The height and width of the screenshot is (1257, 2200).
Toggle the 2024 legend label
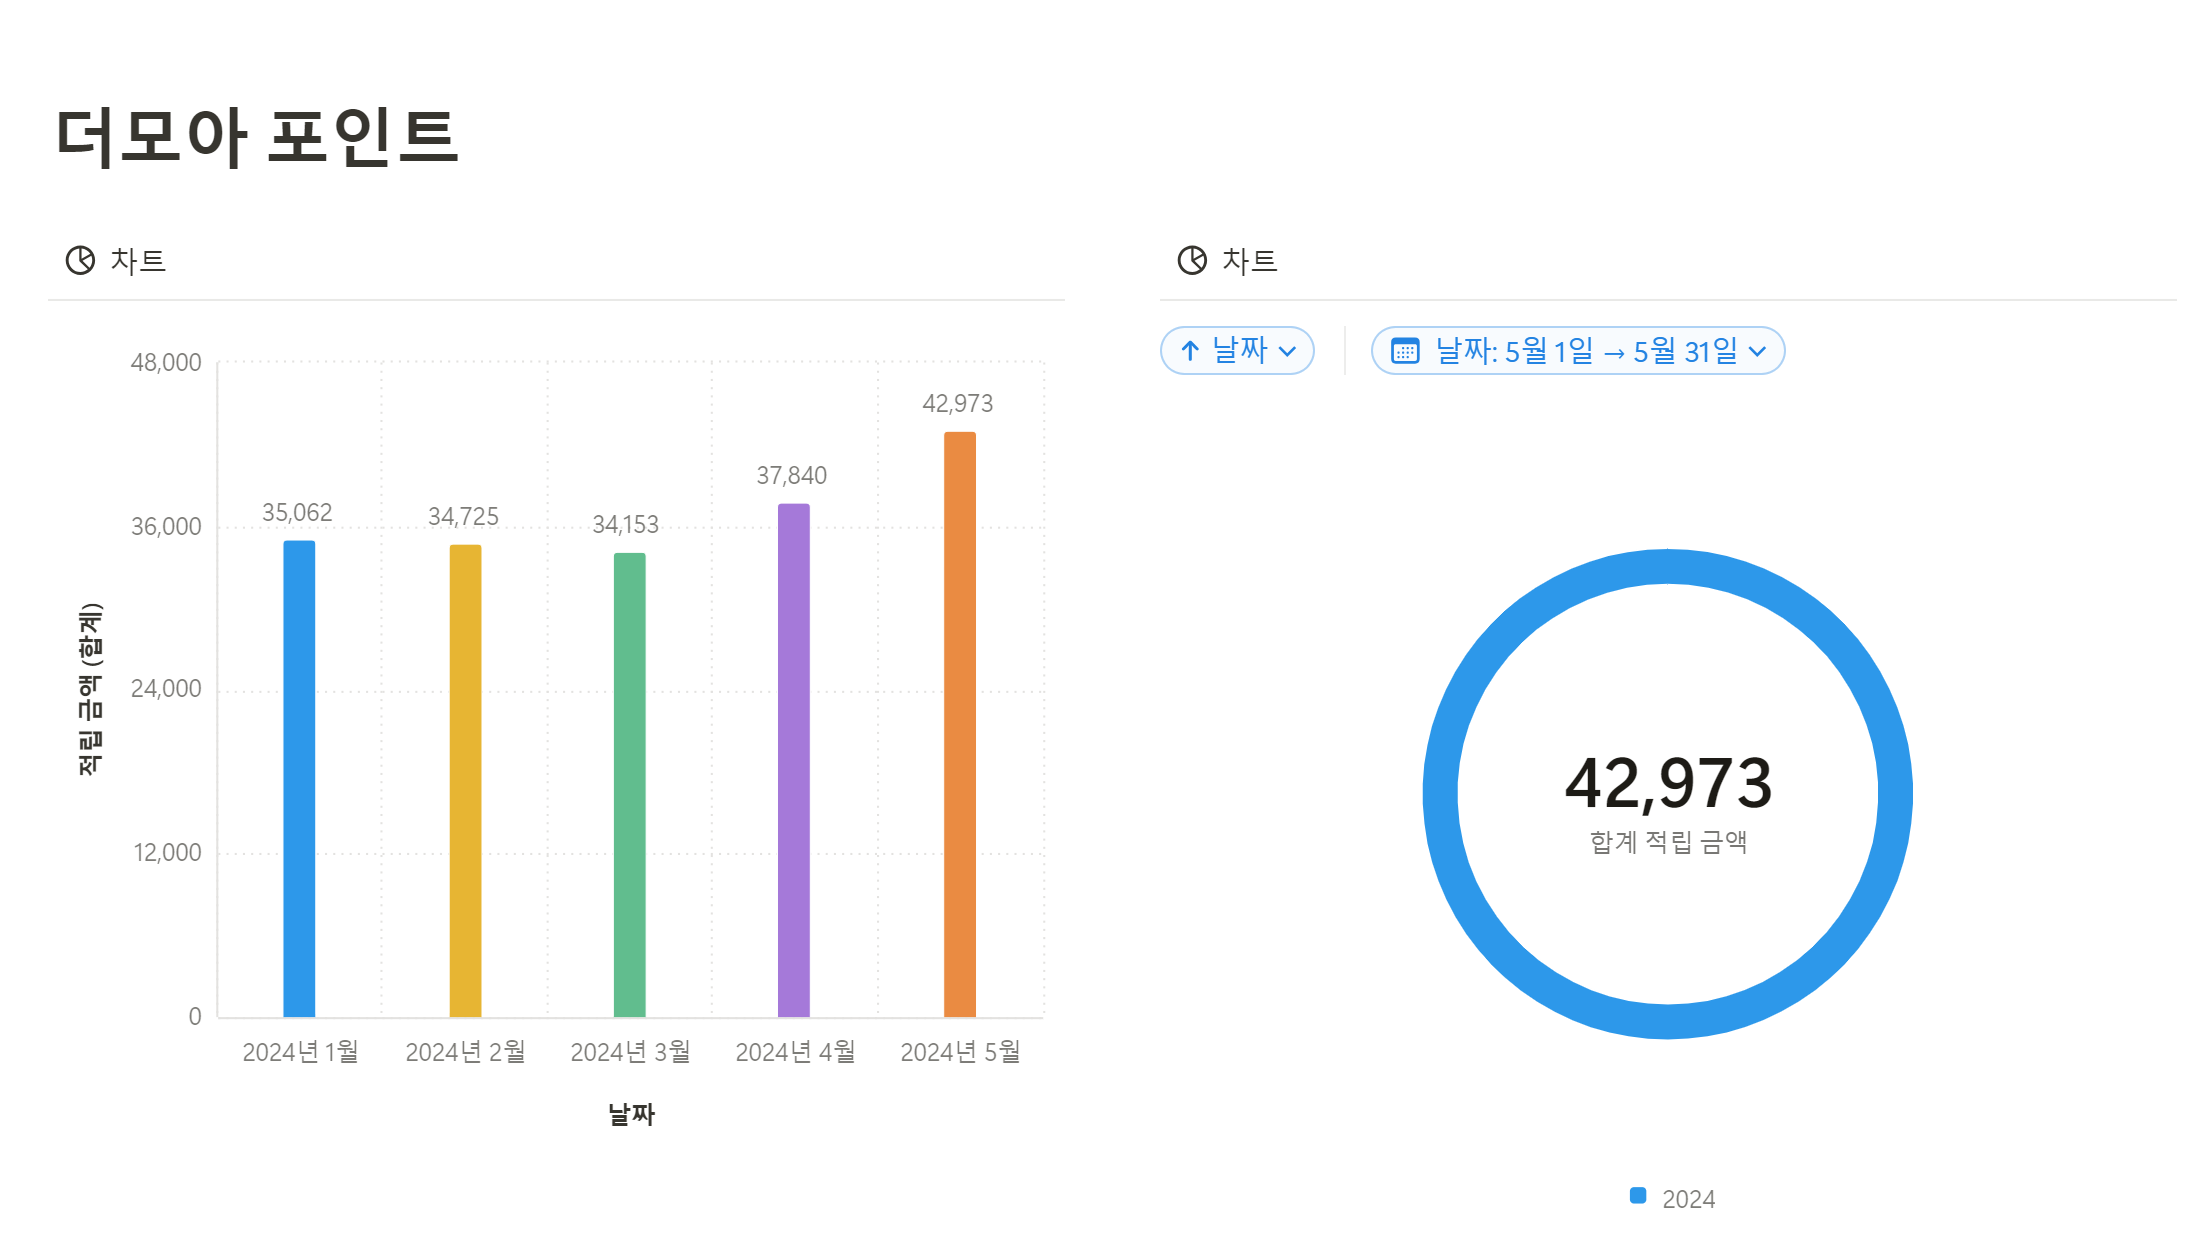point(1688,1199)
